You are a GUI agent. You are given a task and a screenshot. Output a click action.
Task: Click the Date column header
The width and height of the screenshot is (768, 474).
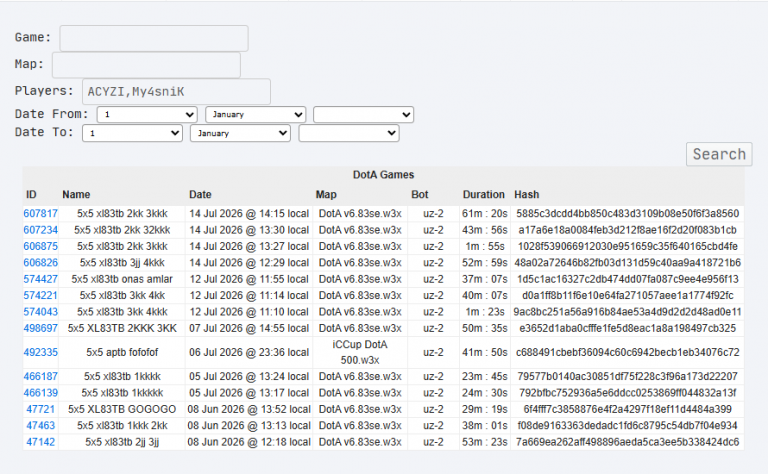point(200,194)
